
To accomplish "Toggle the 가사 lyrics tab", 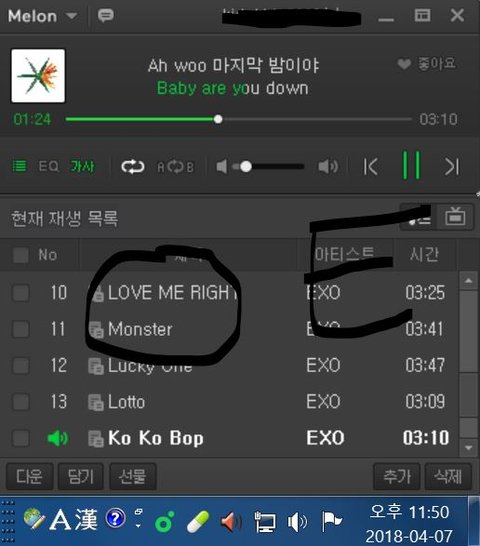I will (x=83, y=166).
